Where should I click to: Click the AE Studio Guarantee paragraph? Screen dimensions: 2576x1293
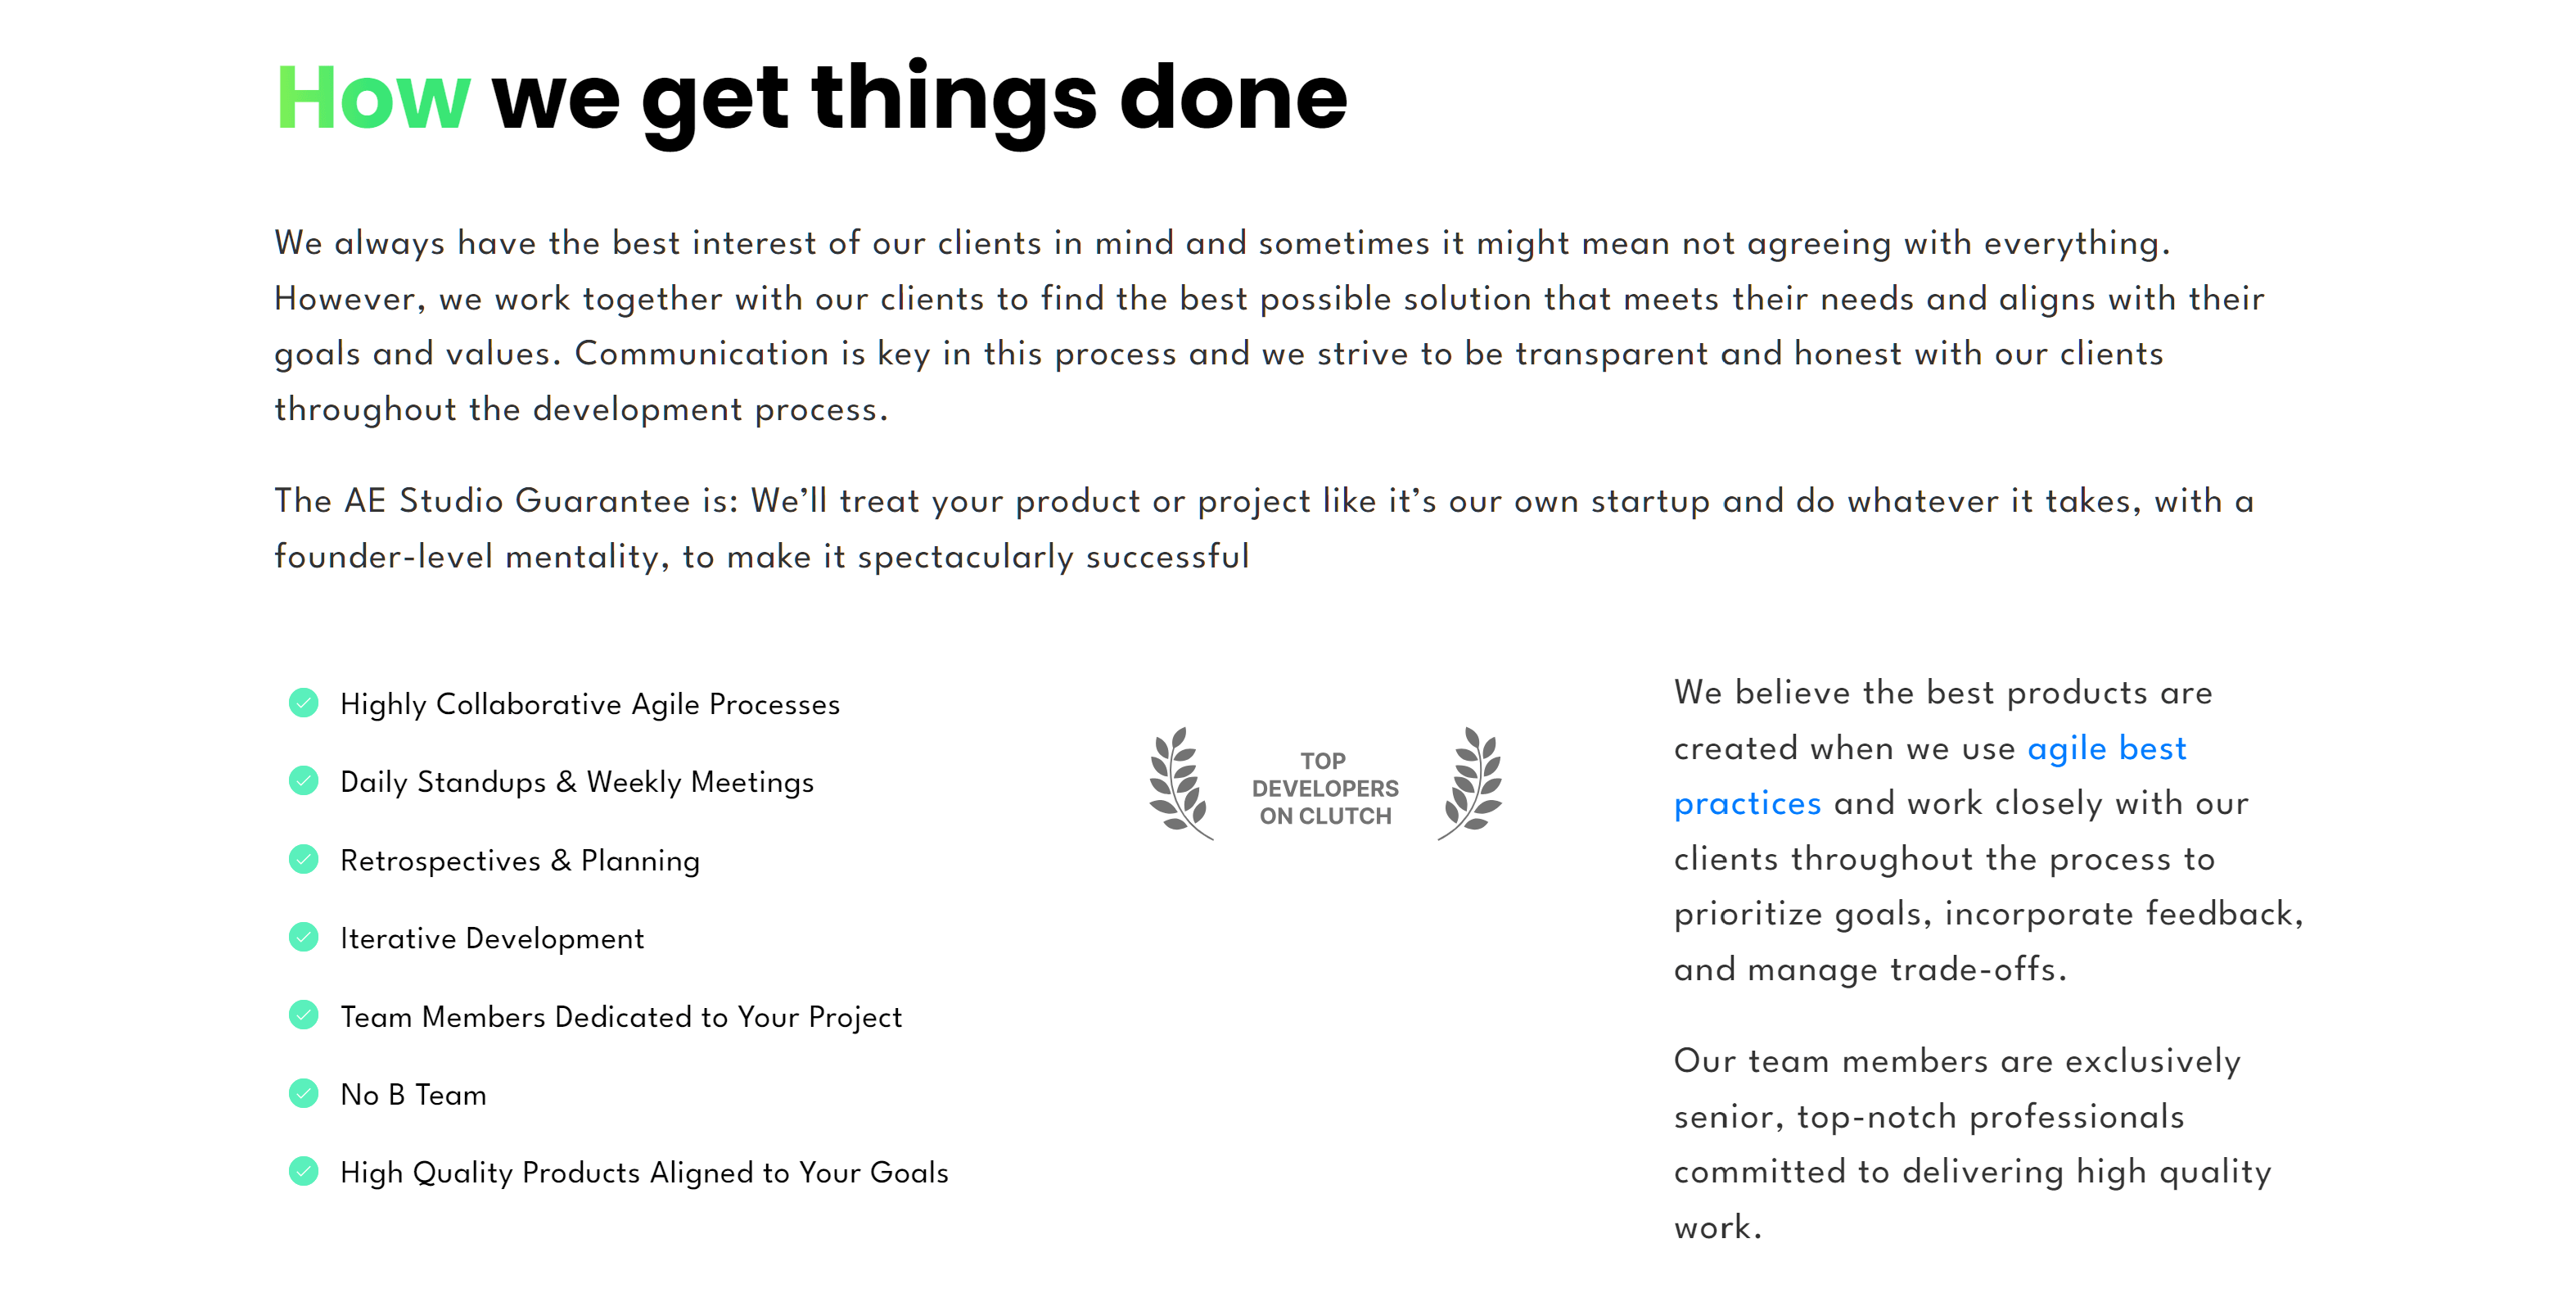1264,528
